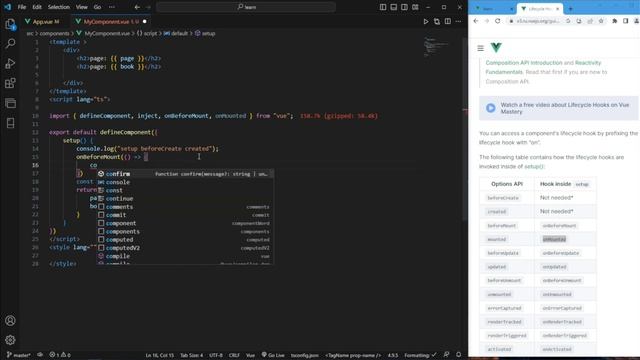Select the UTF-8 encoding picker
Image resolution: width=640 pixels, height=360 pixels.
coord(216,355)
